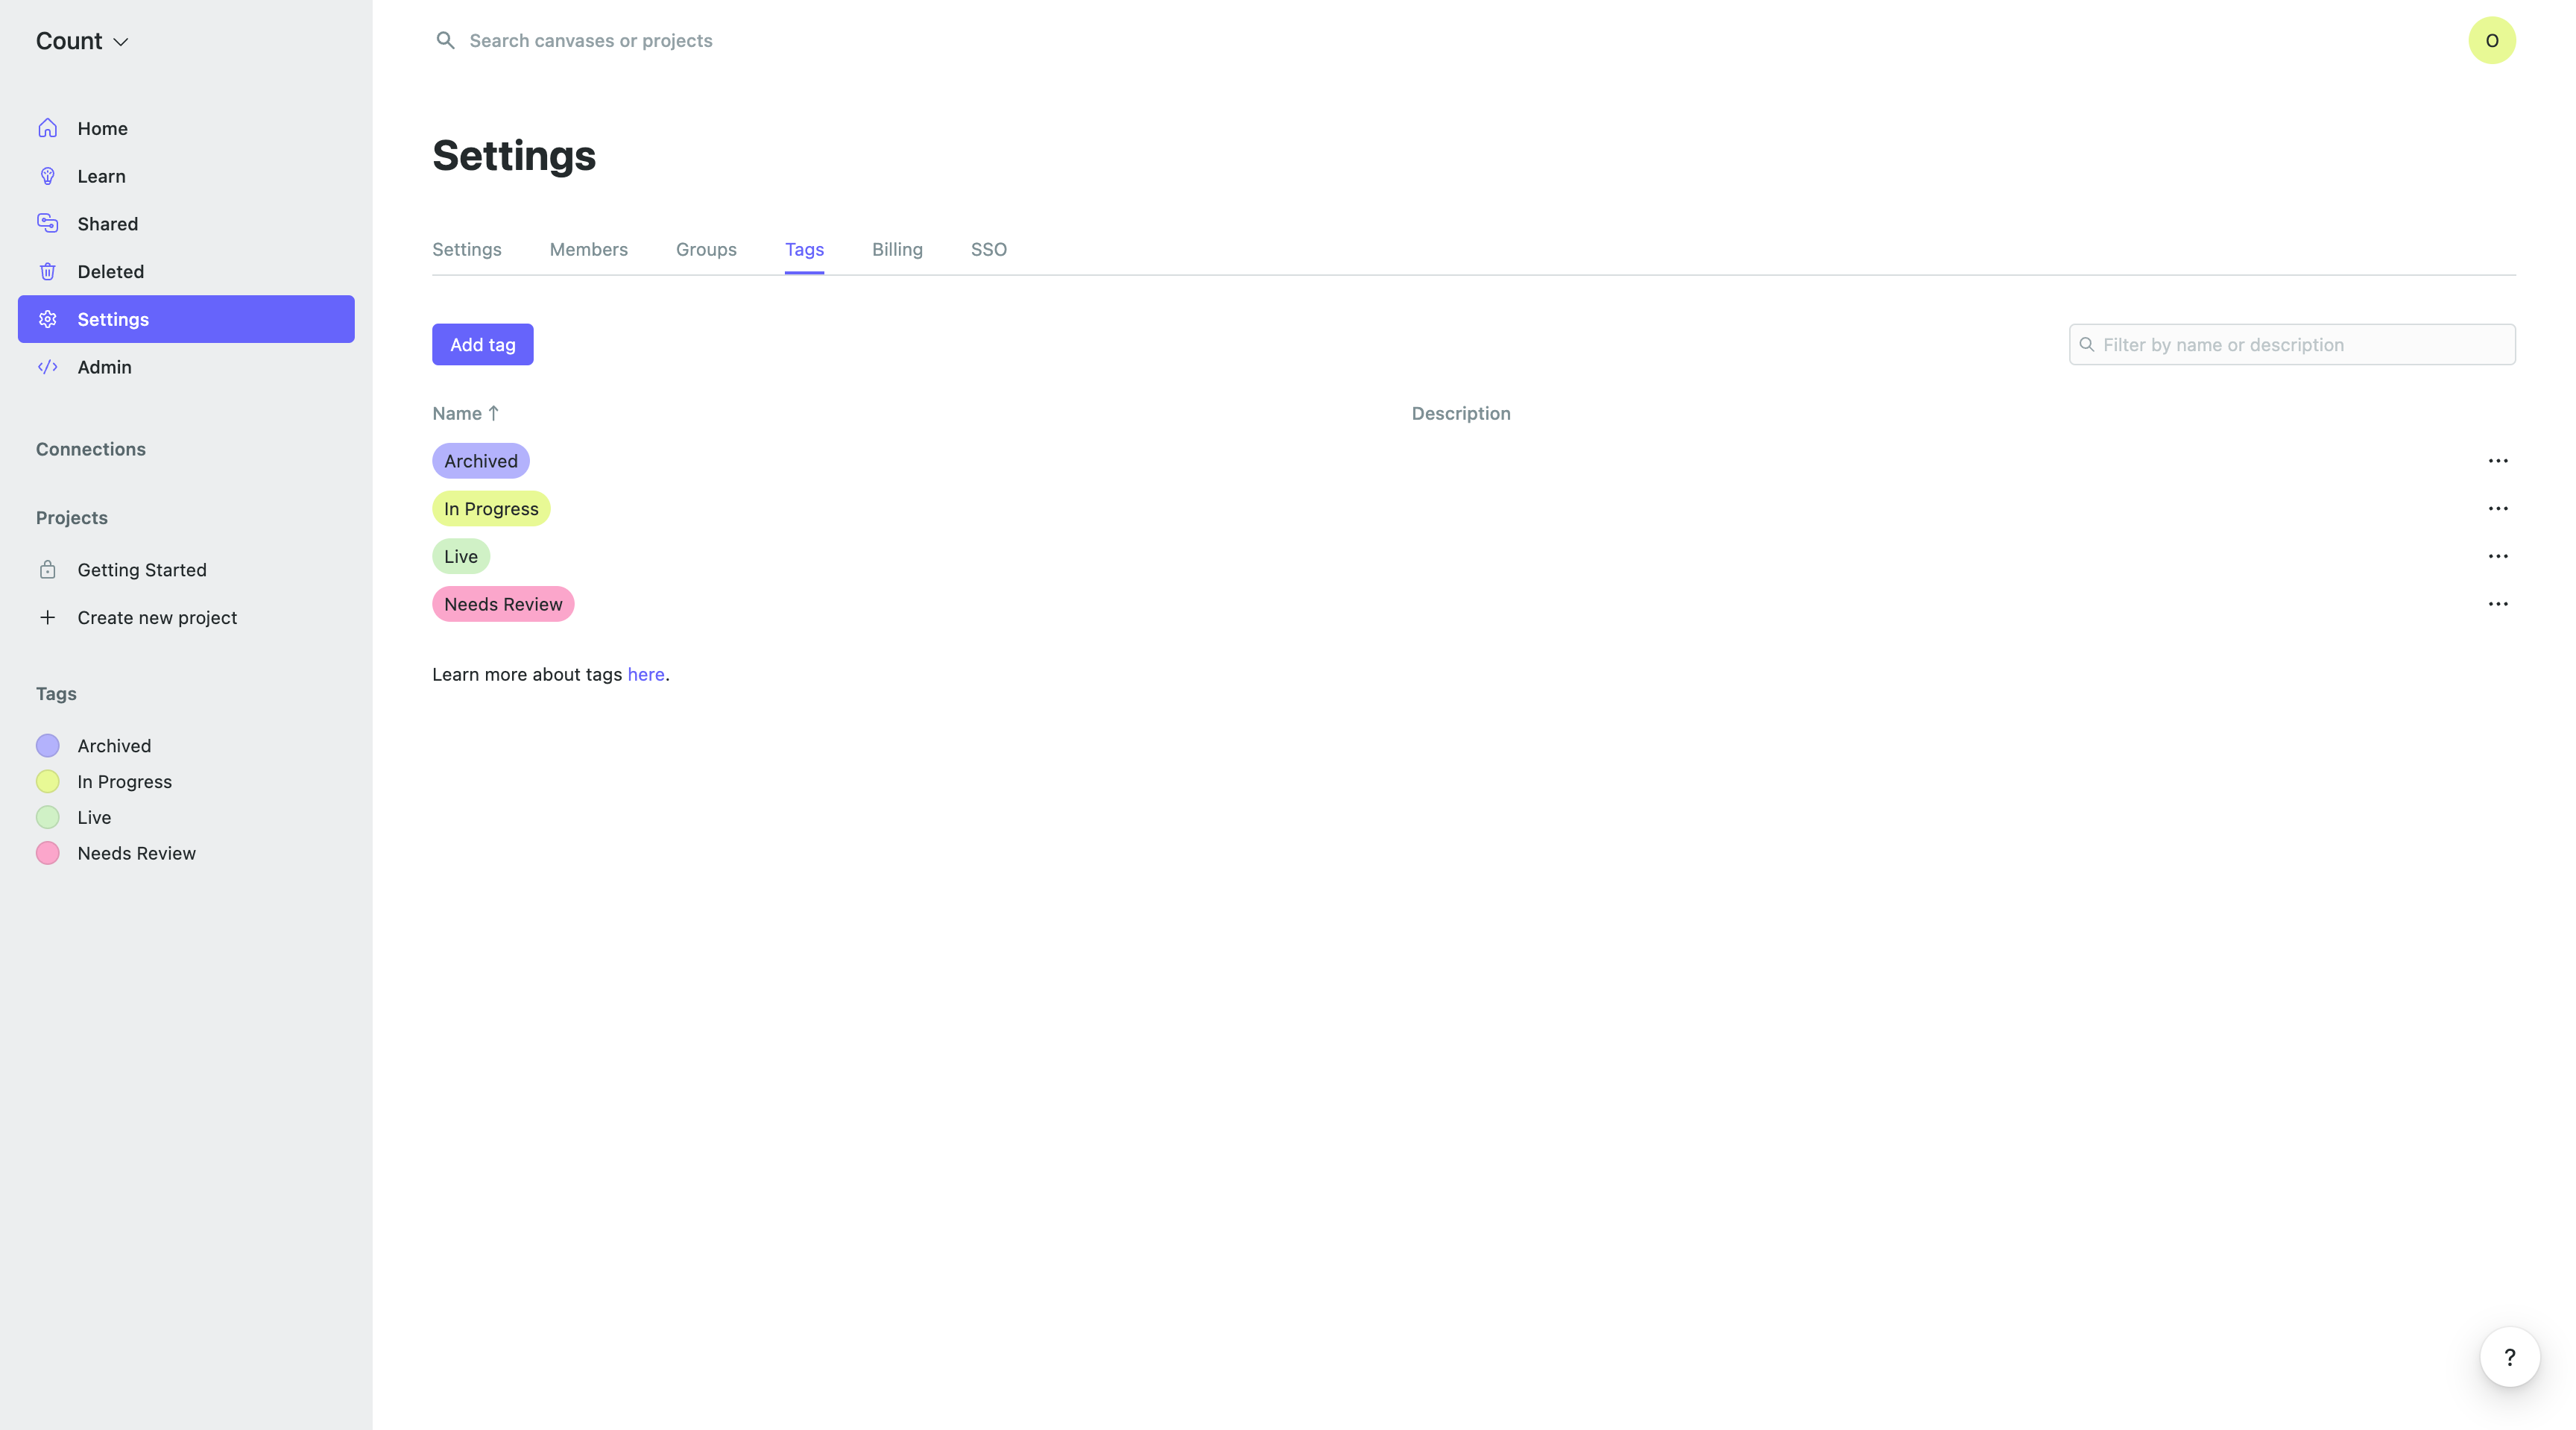Click the pink Needs Review sidebar swatch
2576x1430 pixels.
[47, 853]
